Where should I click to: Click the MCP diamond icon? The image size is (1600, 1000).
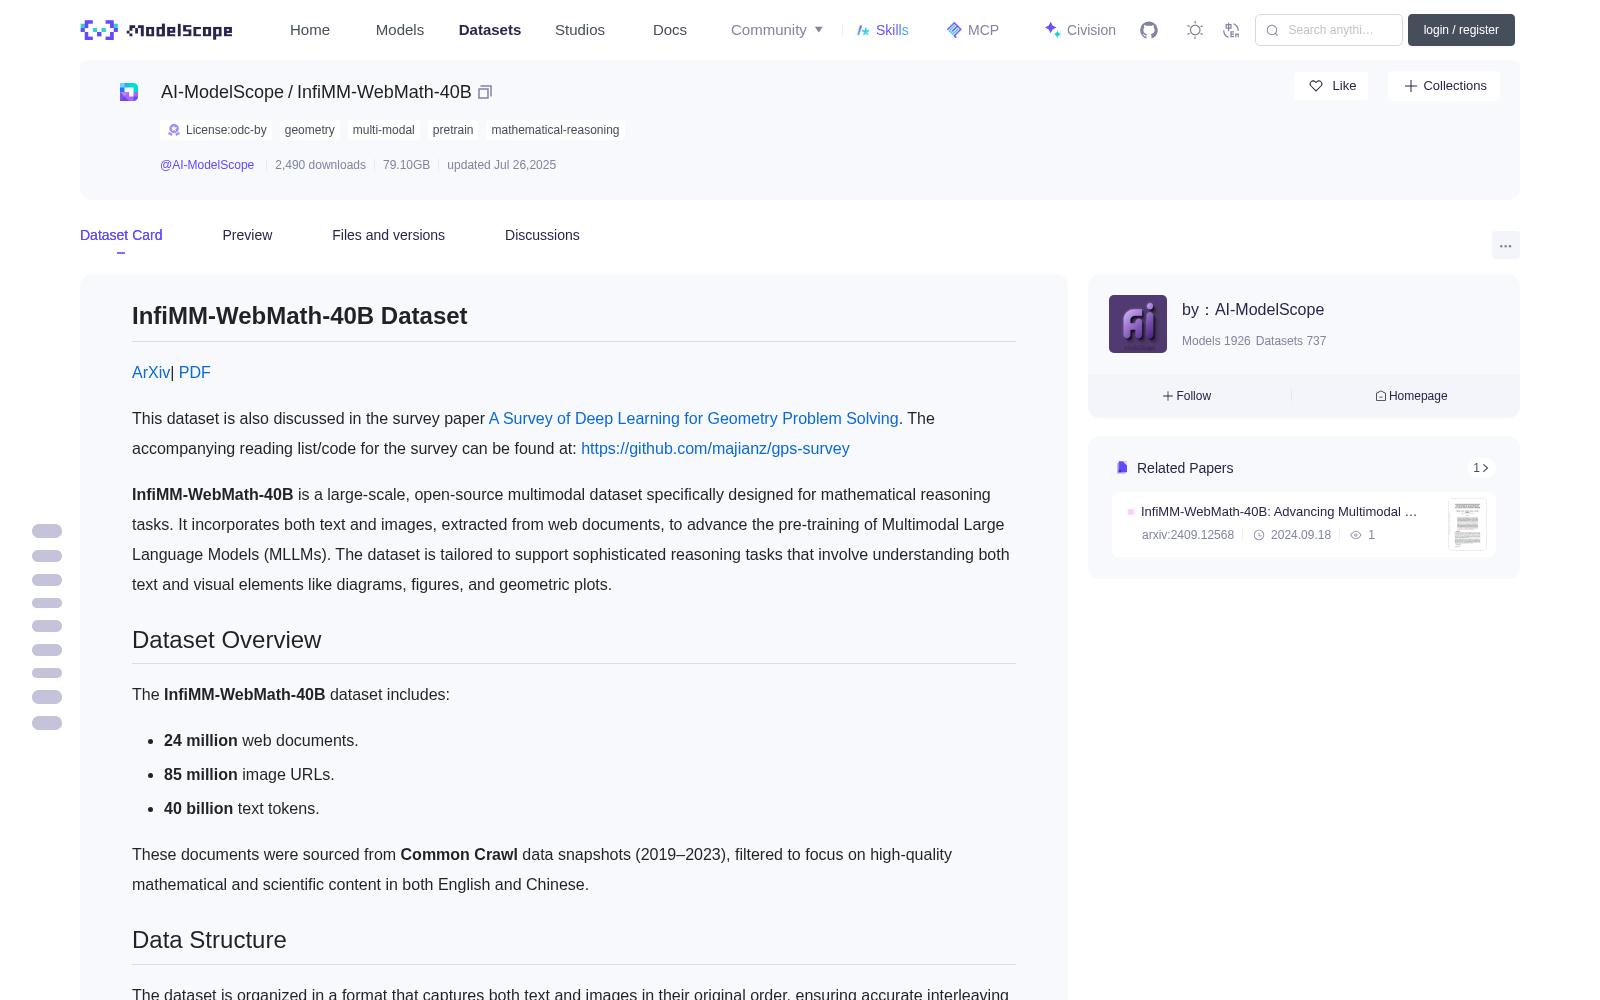click(x=954, y=30)
